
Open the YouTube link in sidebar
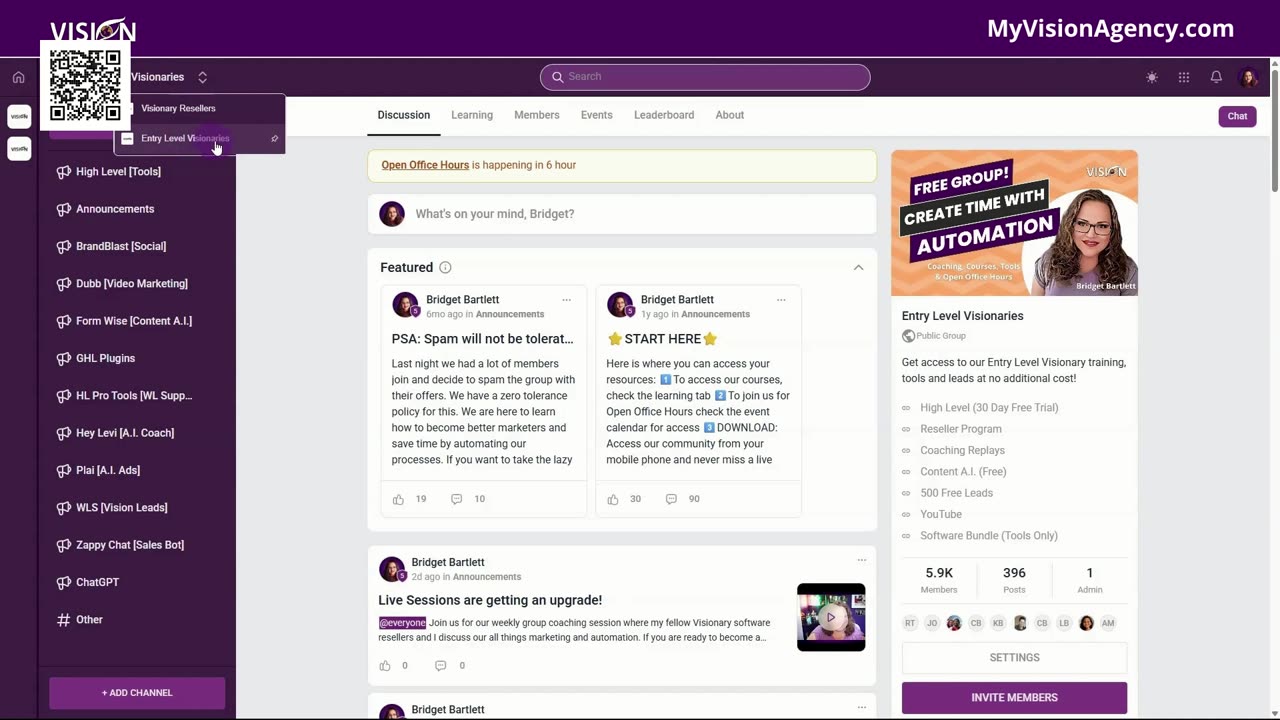click(941, 514)
